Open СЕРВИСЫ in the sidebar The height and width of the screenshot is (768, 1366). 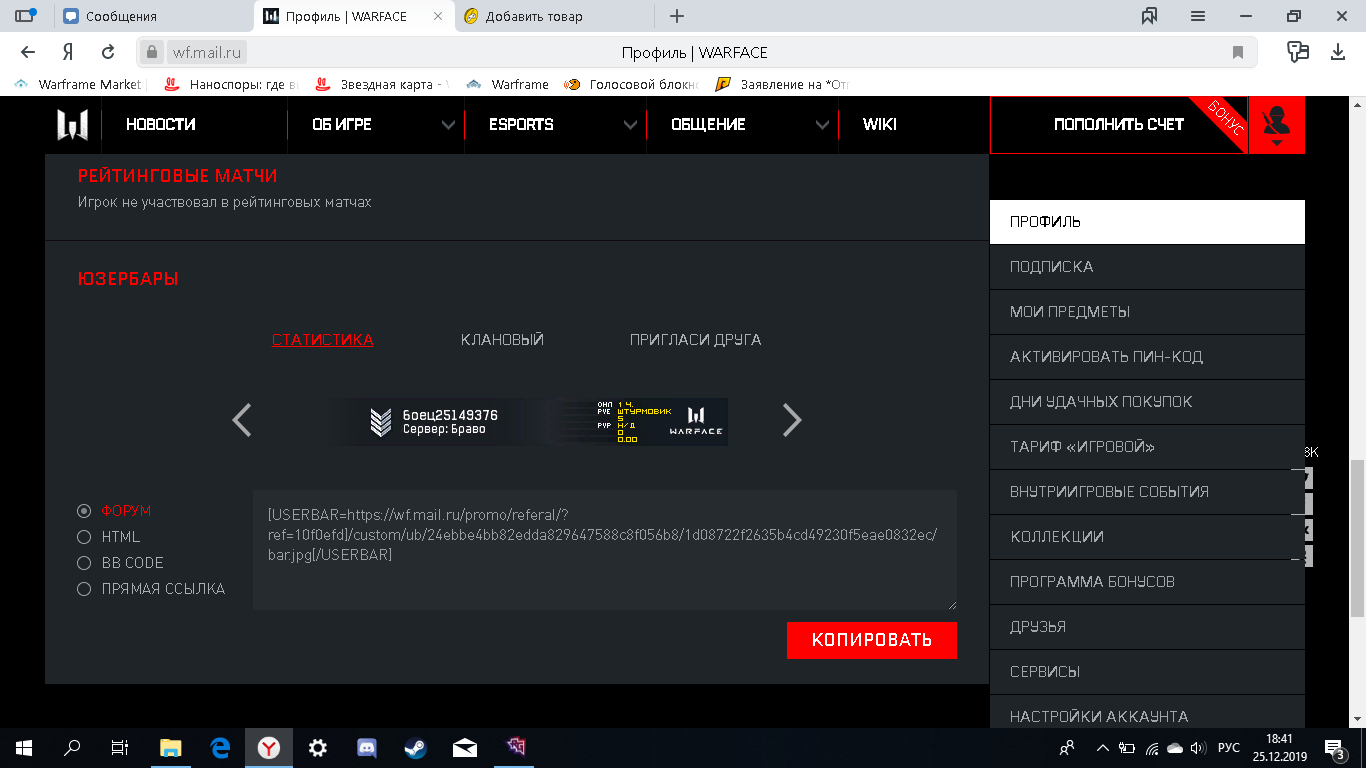pyautogui.click(x=1147, y=672)
